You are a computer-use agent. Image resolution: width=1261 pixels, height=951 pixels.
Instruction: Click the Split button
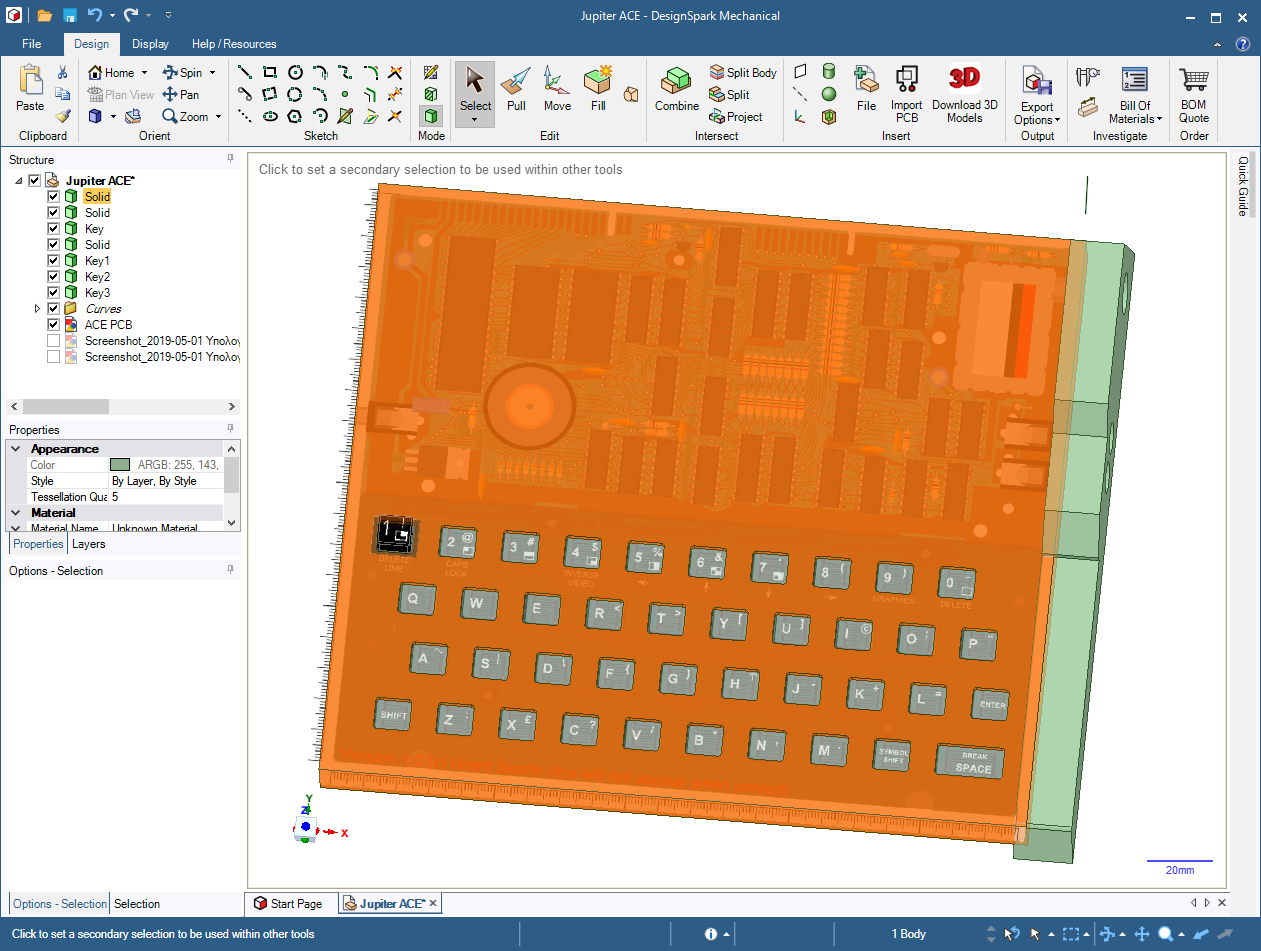729,94
